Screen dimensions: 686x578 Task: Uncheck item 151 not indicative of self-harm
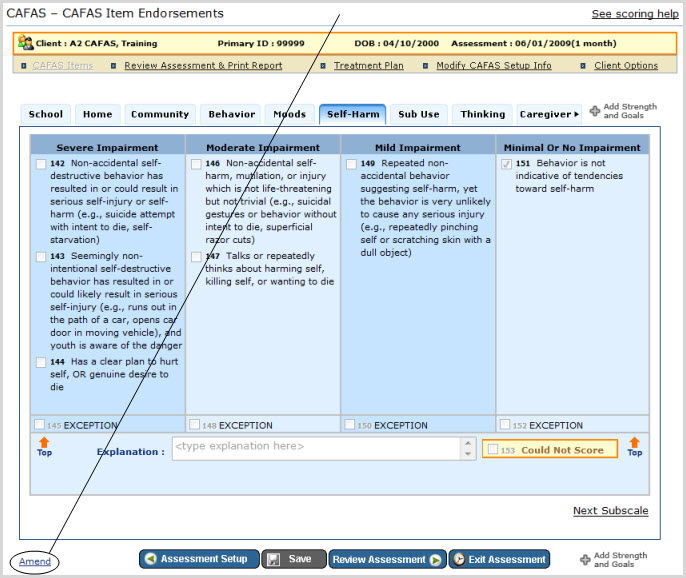click(506, 164)
